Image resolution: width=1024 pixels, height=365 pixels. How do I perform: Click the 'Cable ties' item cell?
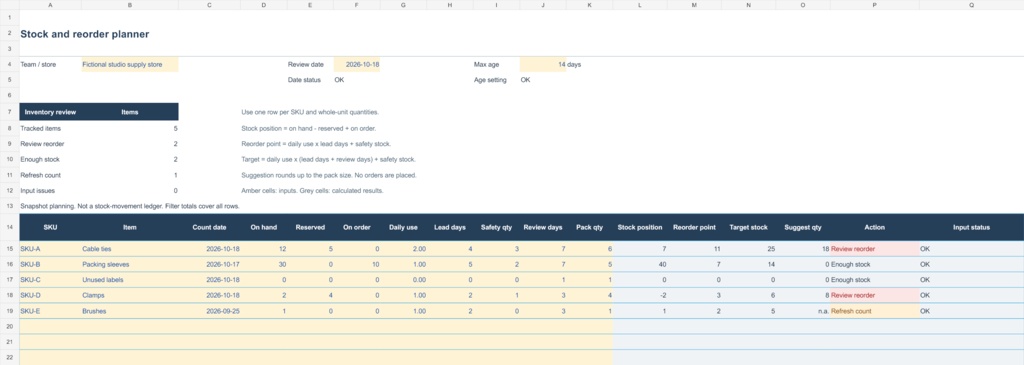click(x=129, y=249)
